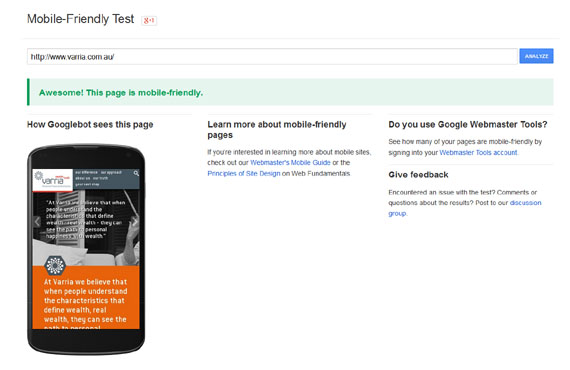Screen dimensions: 570x370
Task: Click the Google +1 share icon
Action: (149, 20)
